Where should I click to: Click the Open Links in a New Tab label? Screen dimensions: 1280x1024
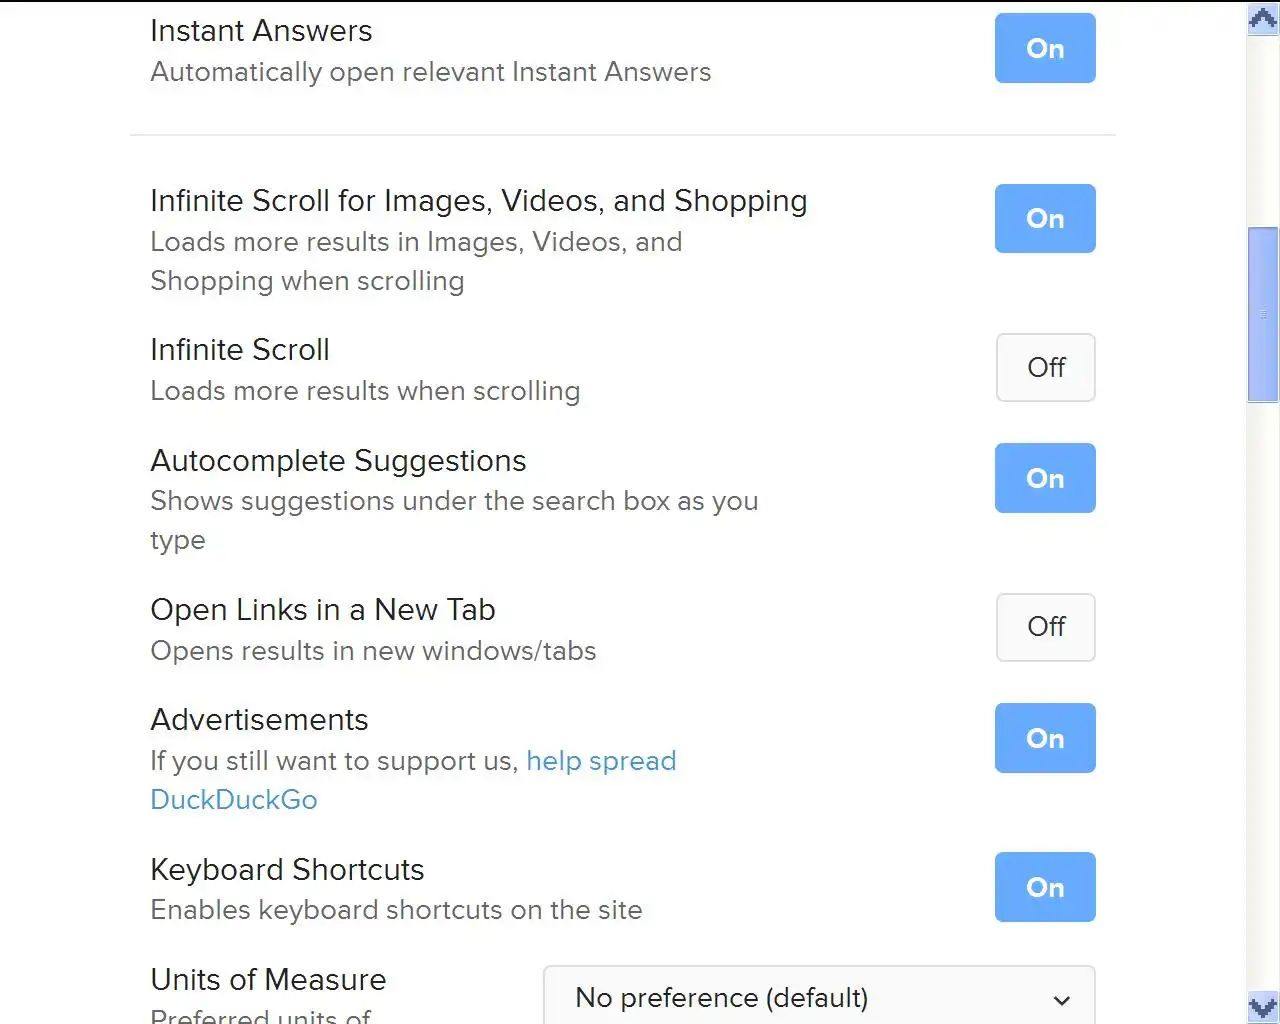click(x=322, y=610)
